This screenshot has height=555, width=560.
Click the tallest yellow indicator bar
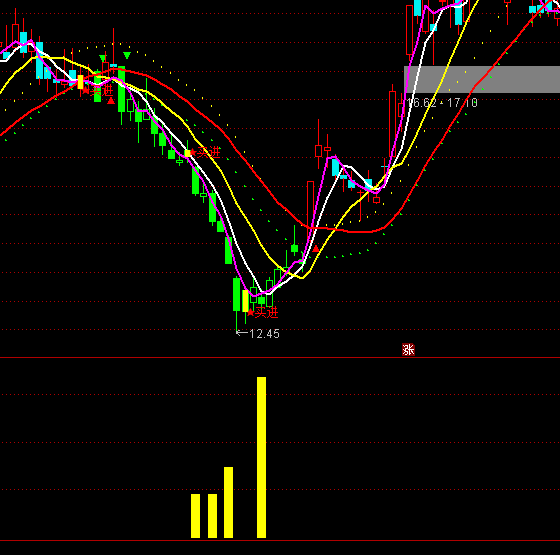pos(261,457)
